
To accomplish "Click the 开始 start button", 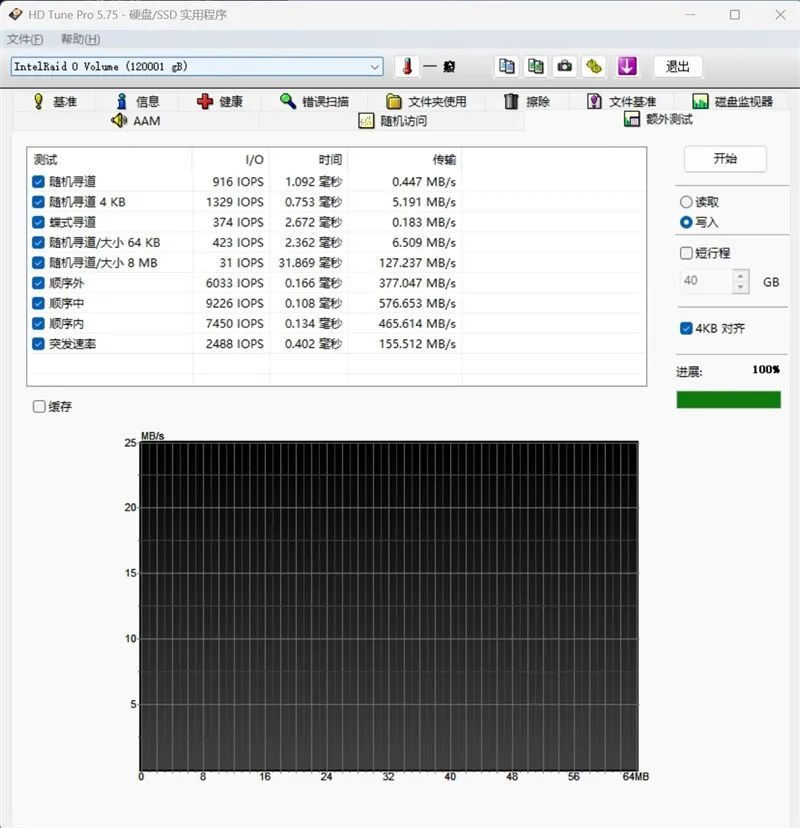I will [725, 158].
